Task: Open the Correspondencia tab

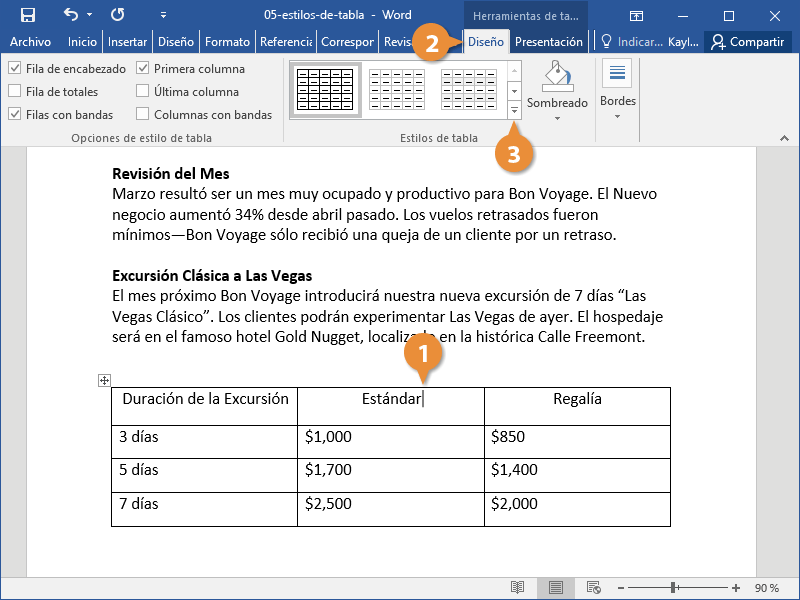Action: pos(347,42)
